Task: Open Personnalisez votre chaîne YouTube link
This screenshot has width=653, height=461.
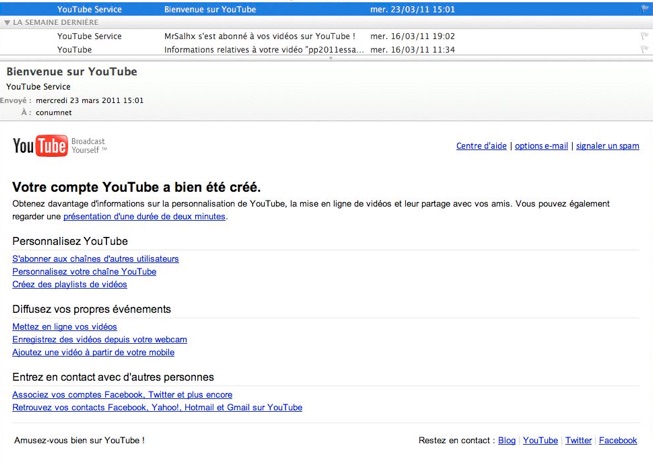Action: [84, 272]
